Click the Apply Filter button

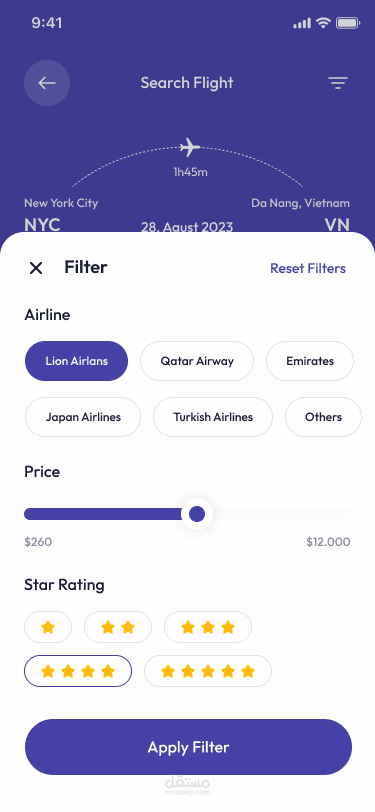189,747
